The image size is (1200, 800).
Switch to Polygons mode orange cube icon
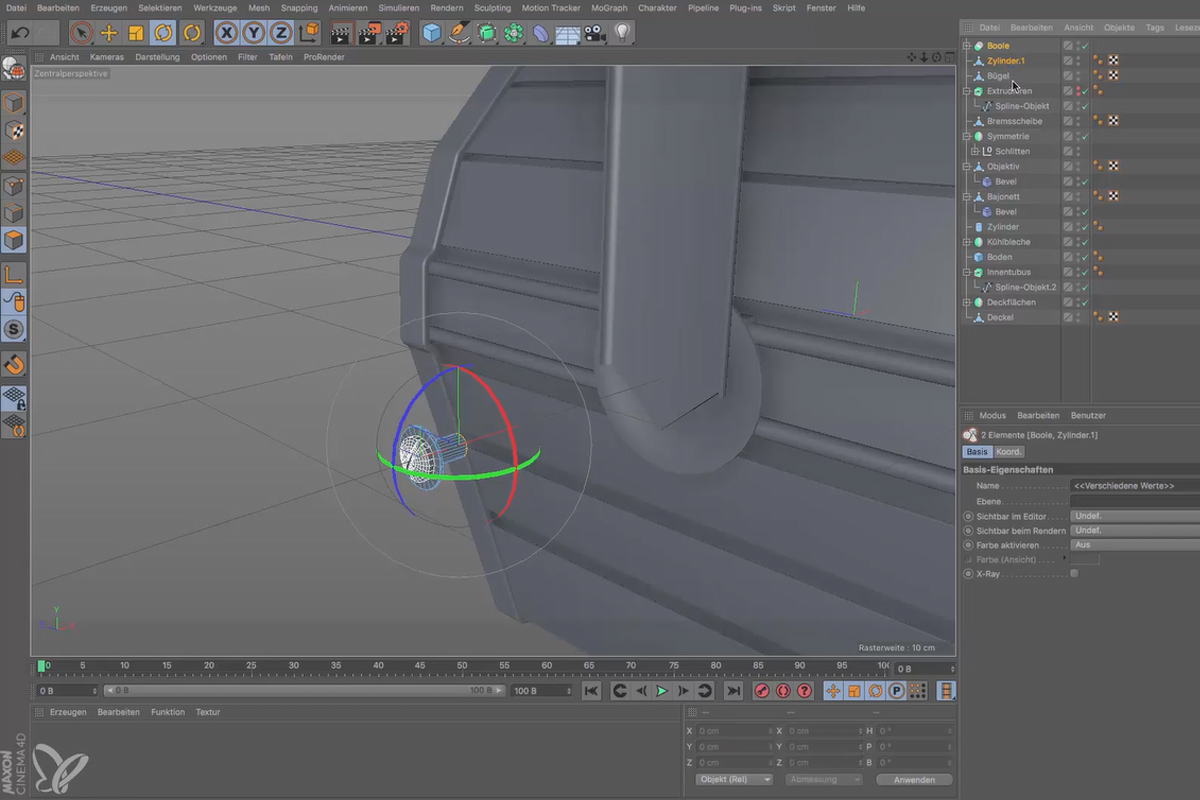coord(13,240)
